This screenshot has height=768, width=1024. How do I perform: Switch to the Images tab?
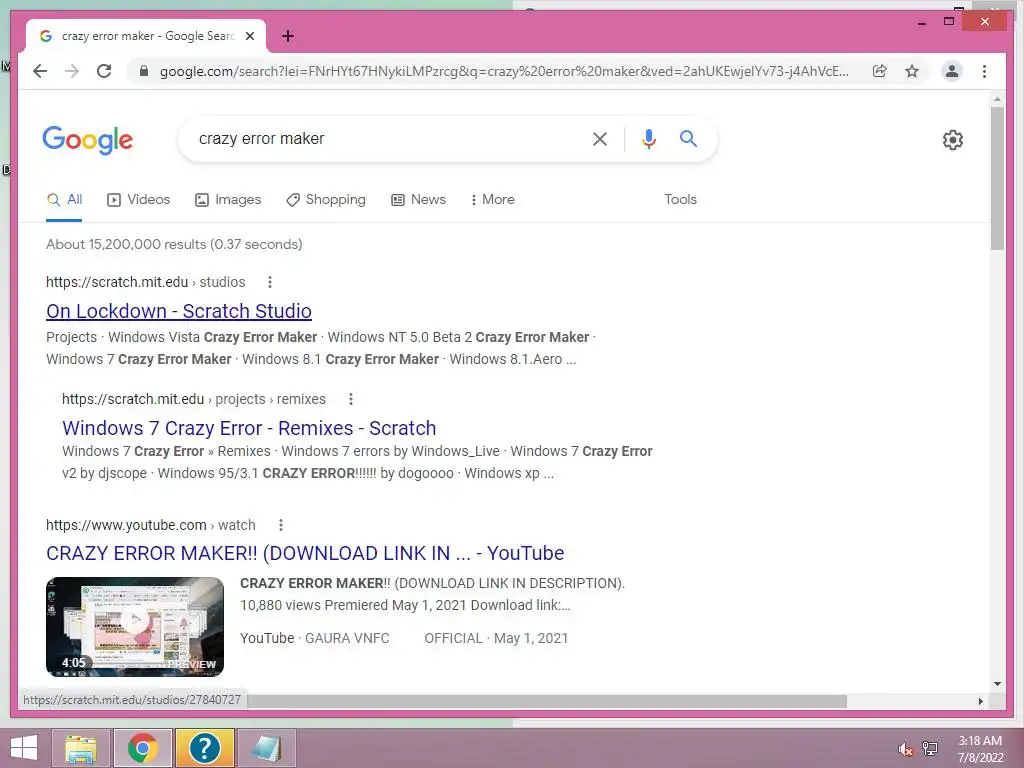click(228, 200)
